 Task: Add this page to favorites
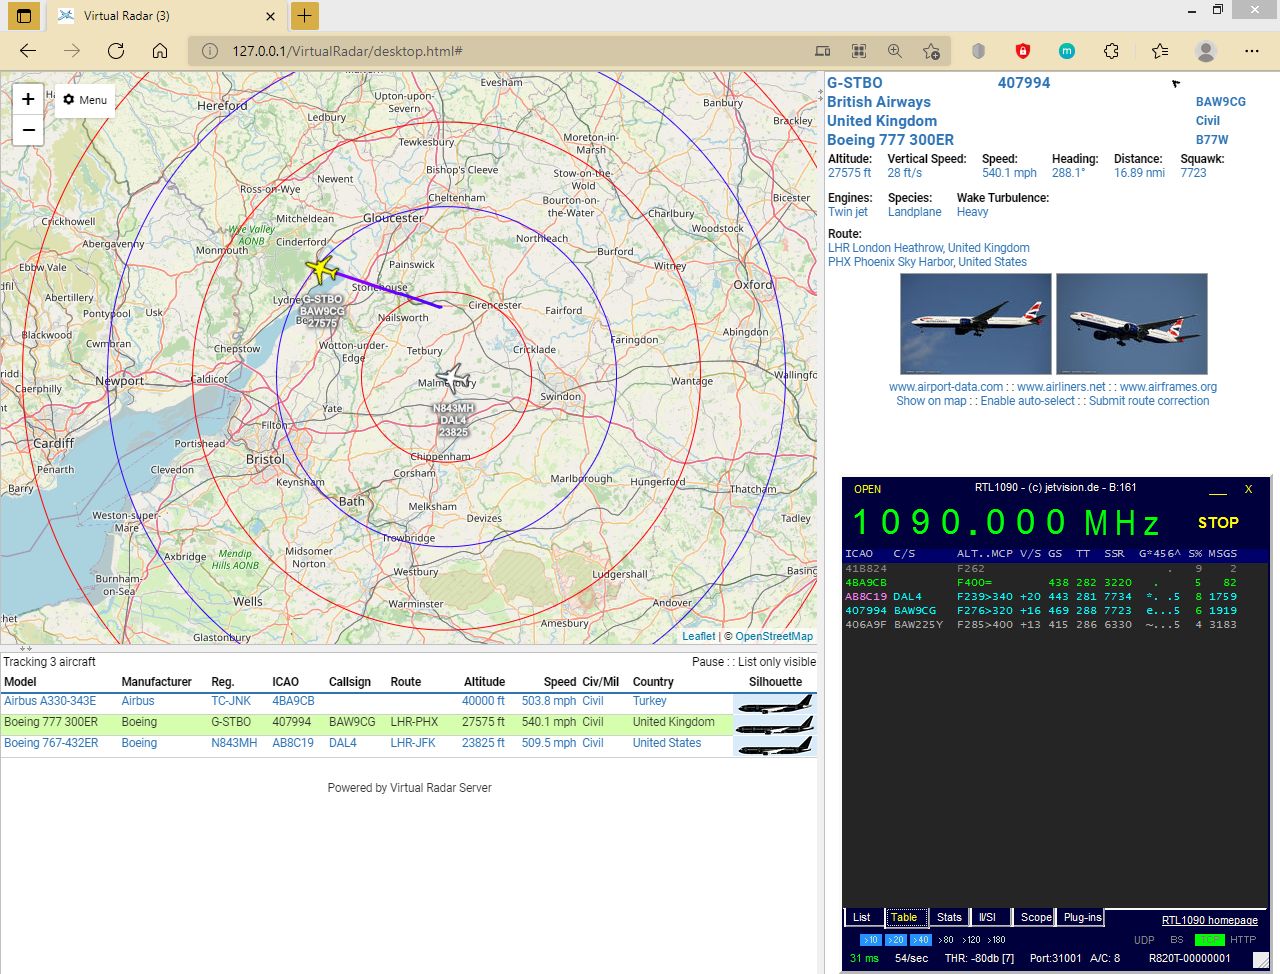(931, 51)
